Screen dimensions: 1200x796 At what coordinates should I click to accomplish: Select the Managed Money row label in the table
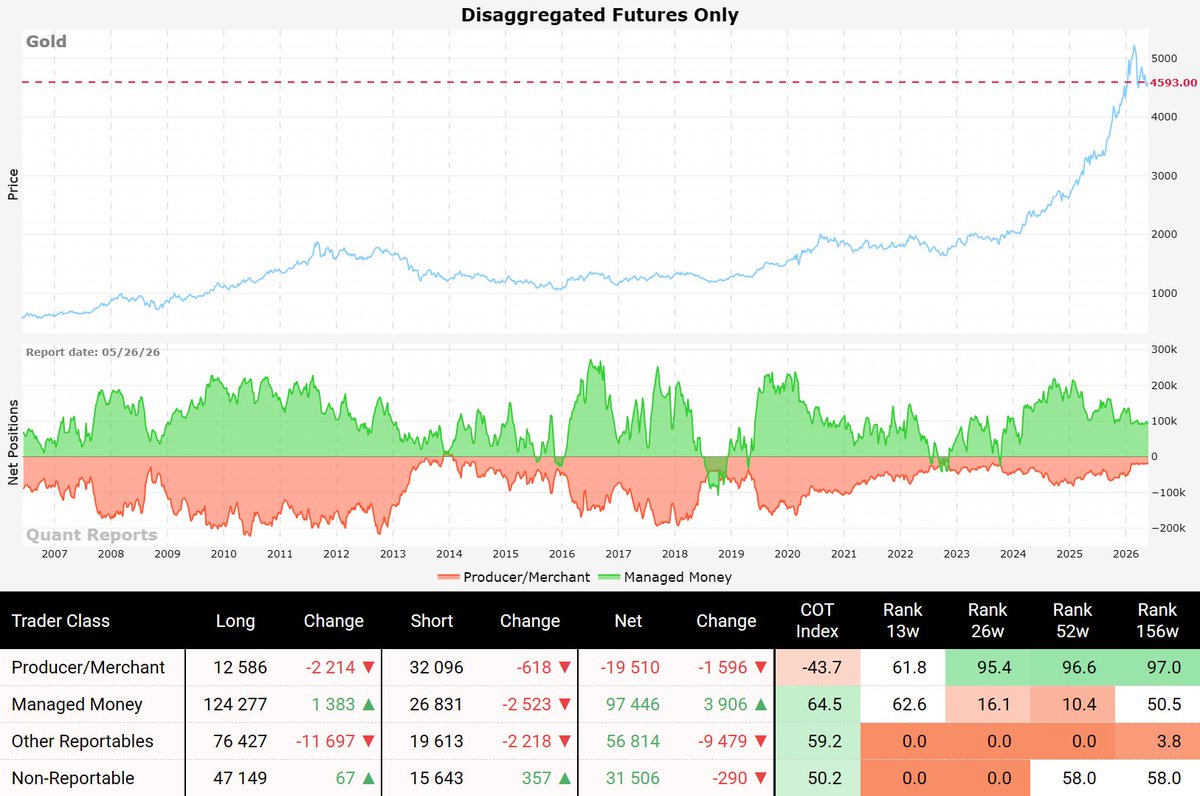point(77,705)
